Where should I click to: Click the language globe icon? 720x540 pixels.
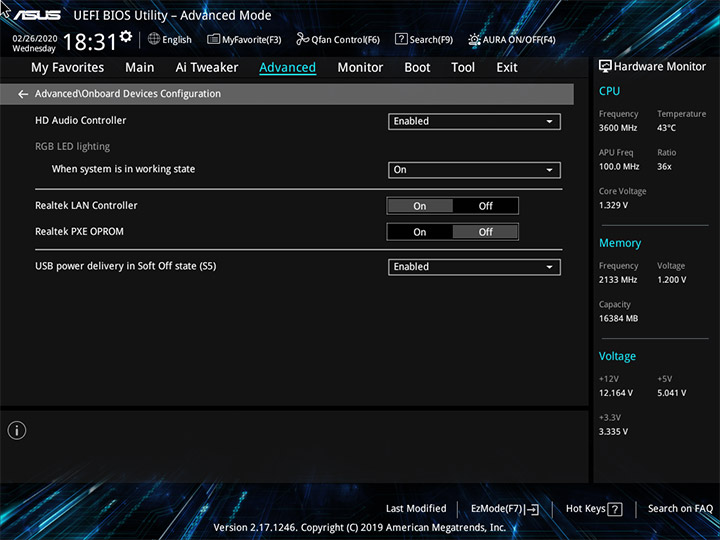(154, 39)
